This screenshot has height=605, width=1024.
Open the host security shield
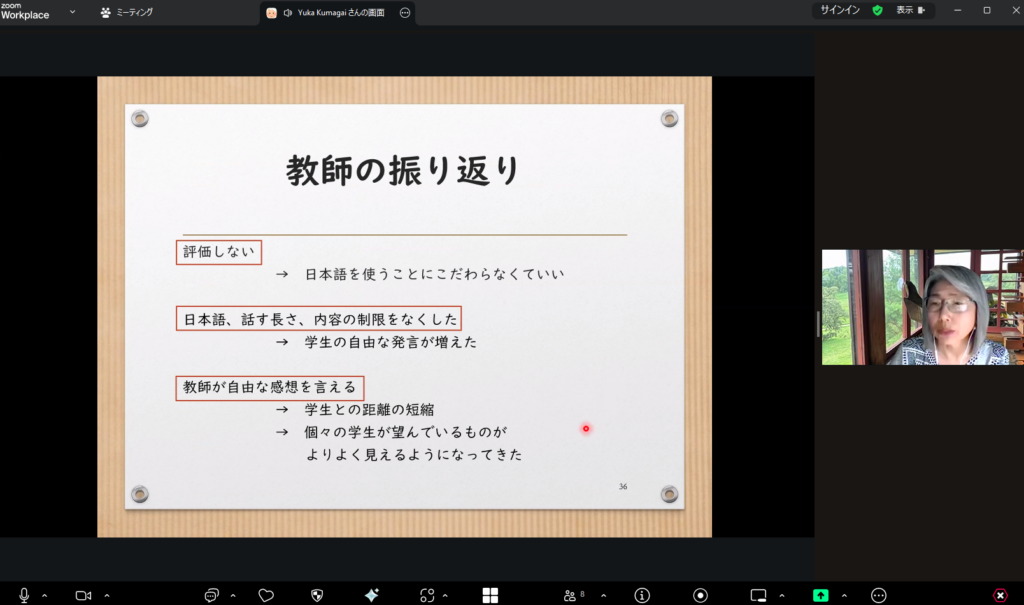[x=317, y=595]
